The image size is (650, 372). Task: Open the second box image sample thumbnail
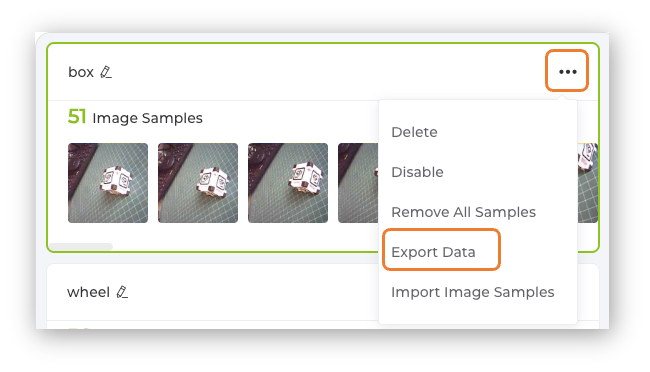pyautogui.click(x=198, y=183)
